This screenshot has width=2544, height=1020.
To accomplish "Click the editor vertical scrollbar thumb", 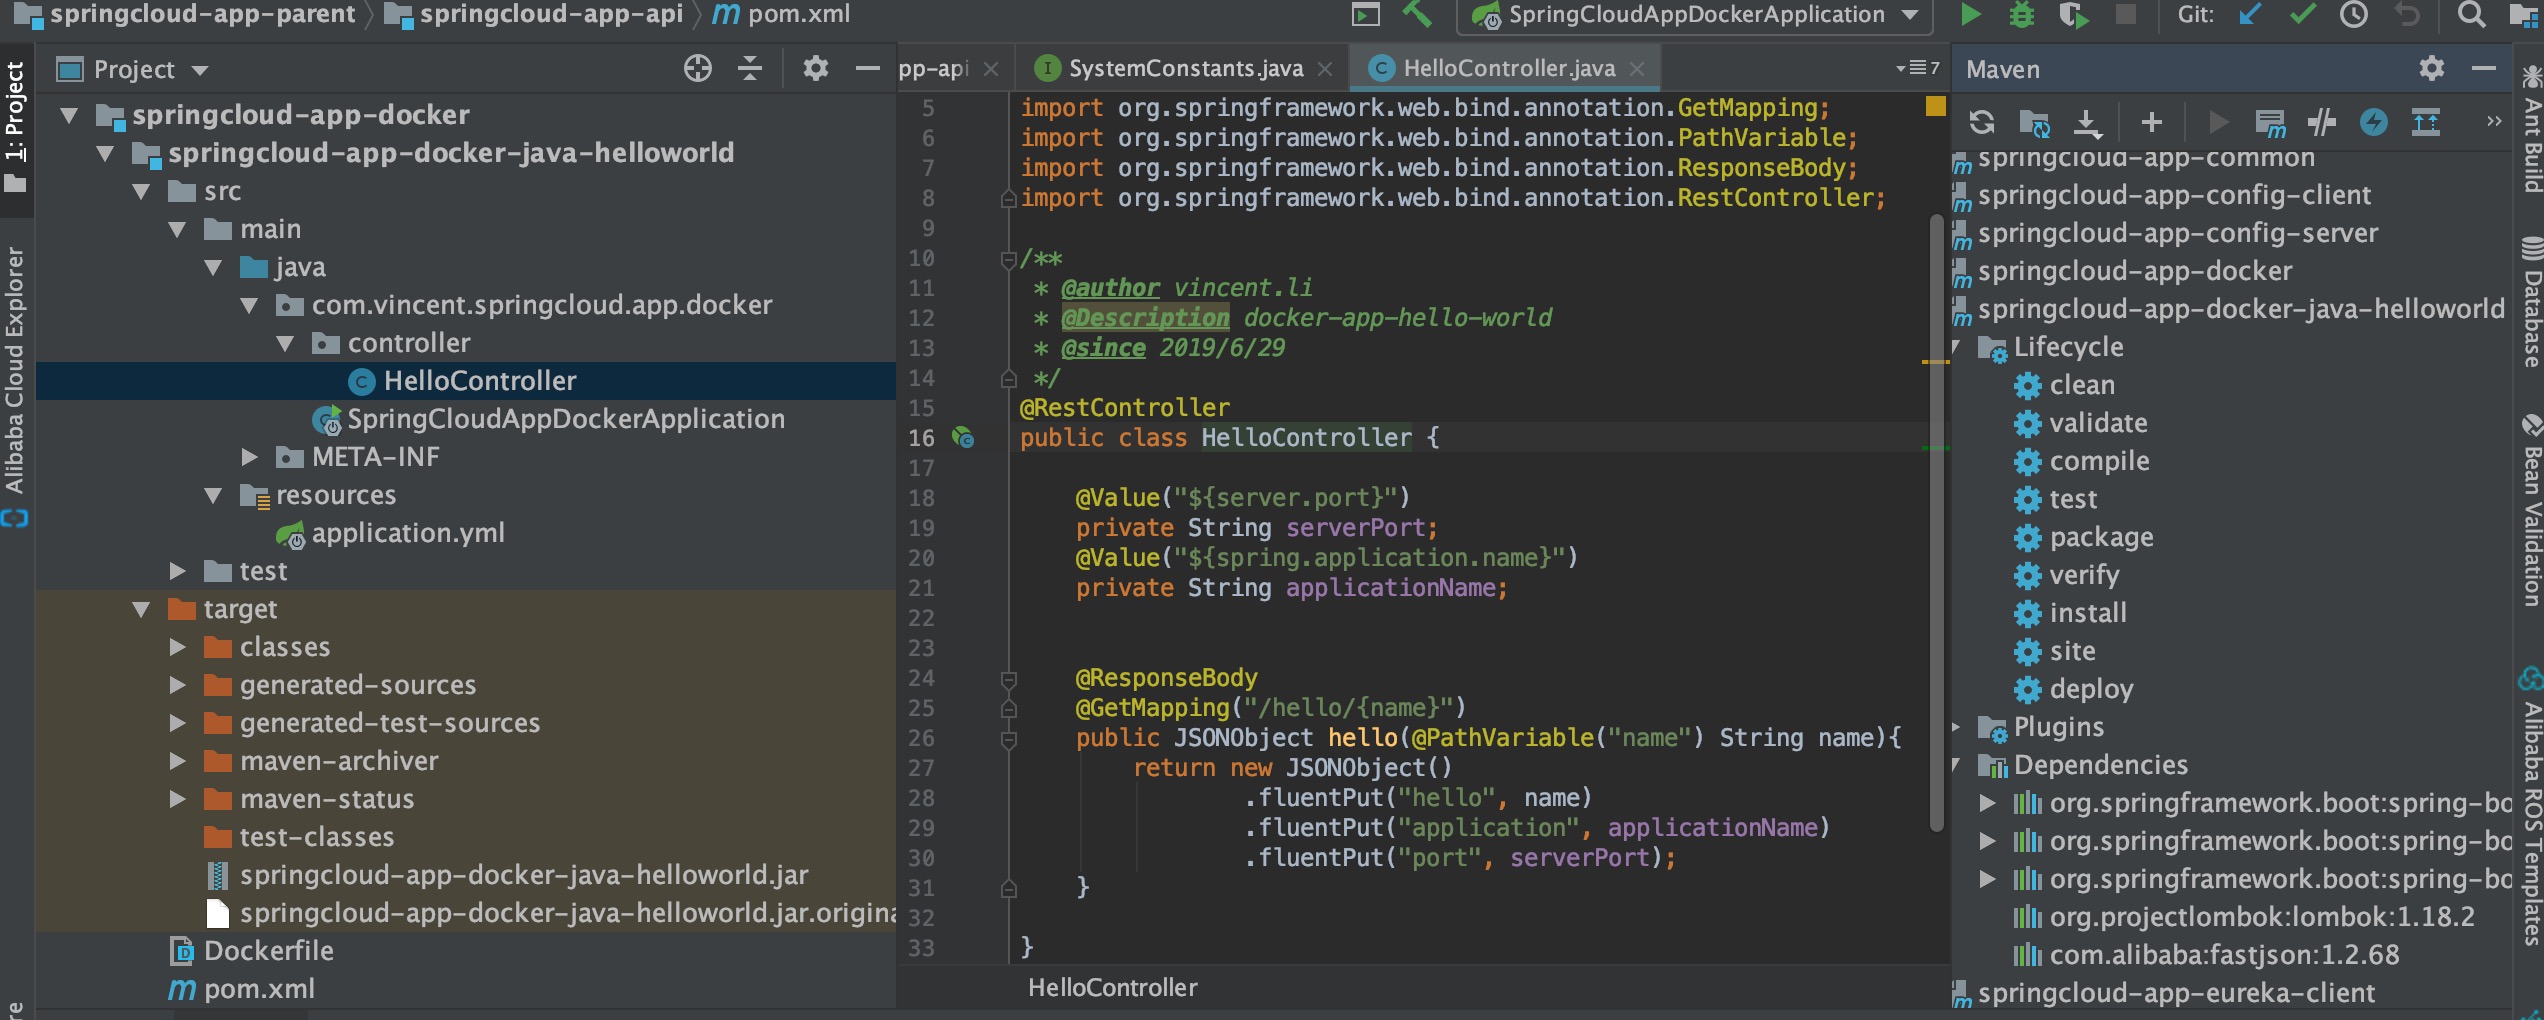I will click(1937, 522).
